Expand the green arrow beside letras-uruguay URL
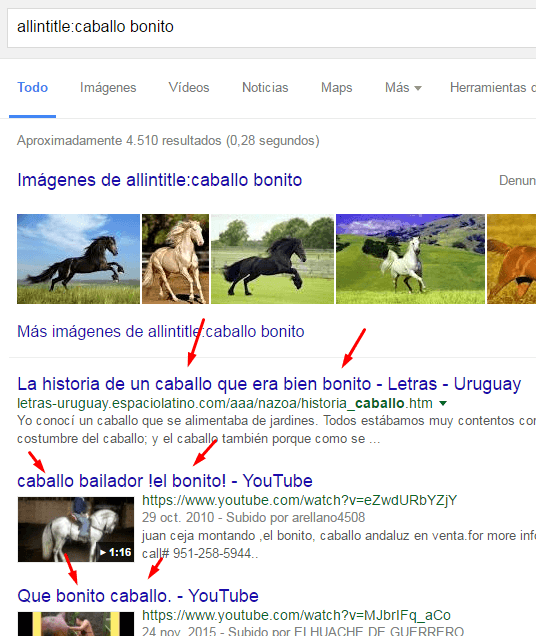 (443, 404)
